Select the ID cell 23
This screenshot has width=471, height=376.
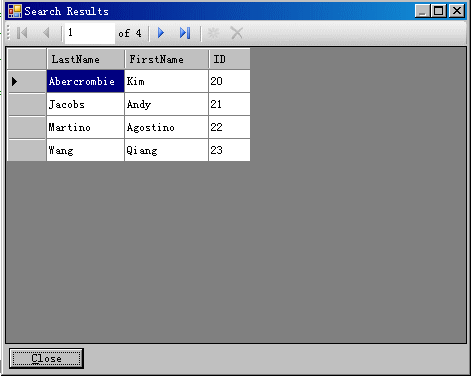tap(229, 150)
